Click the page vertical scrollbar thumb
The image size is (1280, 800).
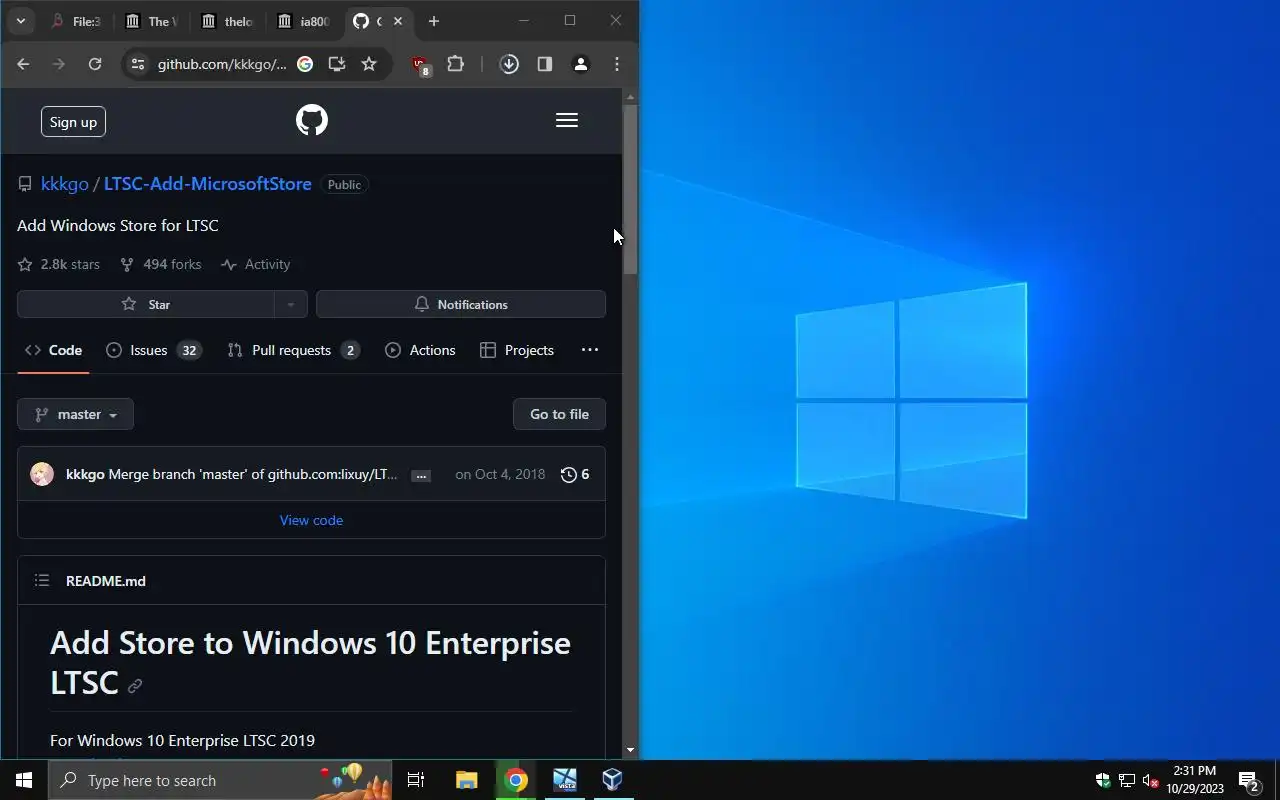tap(630, 190)
